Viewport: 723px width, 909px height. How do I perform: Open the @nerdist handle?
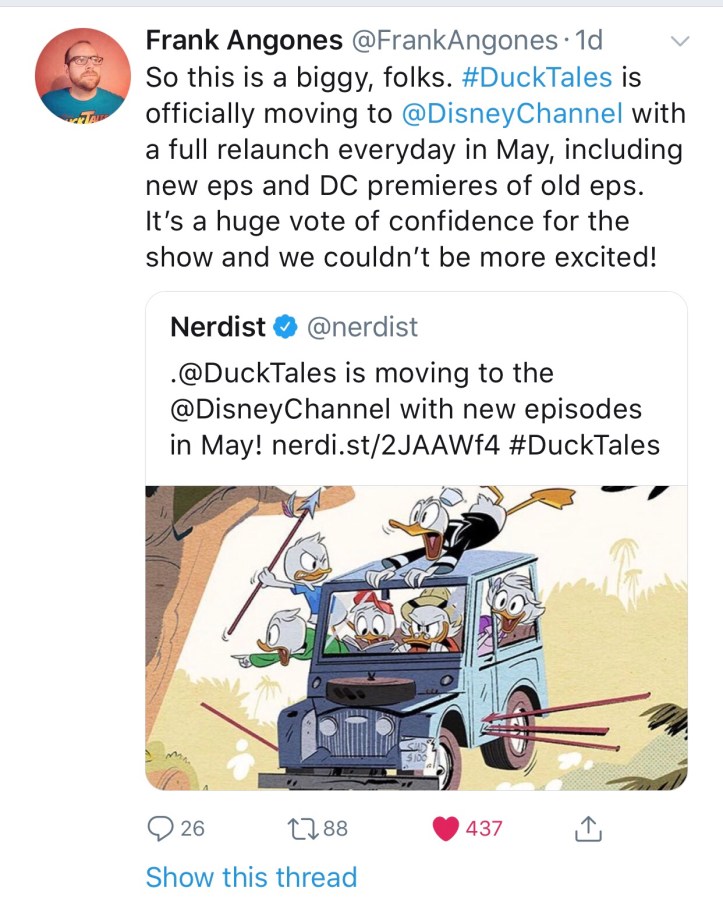point(360,327)
